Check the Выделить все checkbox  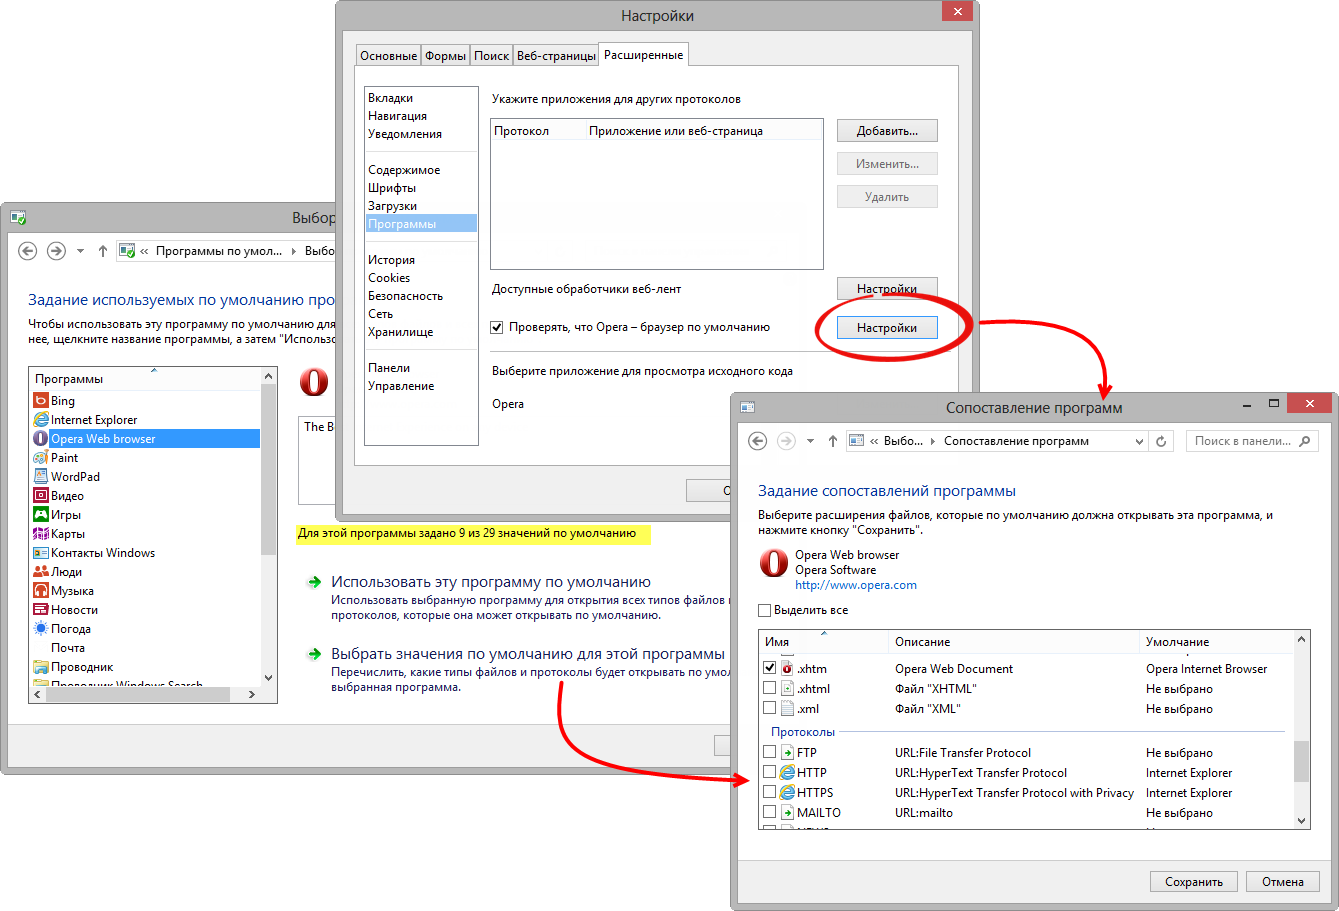[765, 610]
